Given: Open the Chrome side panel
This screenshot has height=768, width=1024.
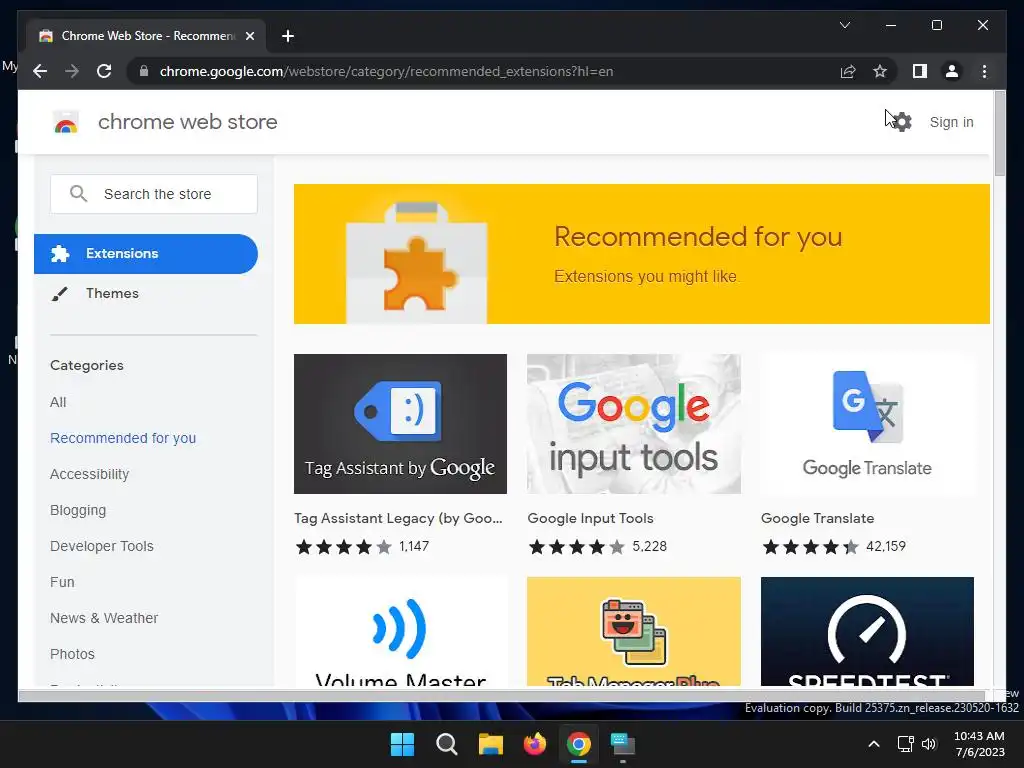Looking at the screenshot, I should (920, 71).
